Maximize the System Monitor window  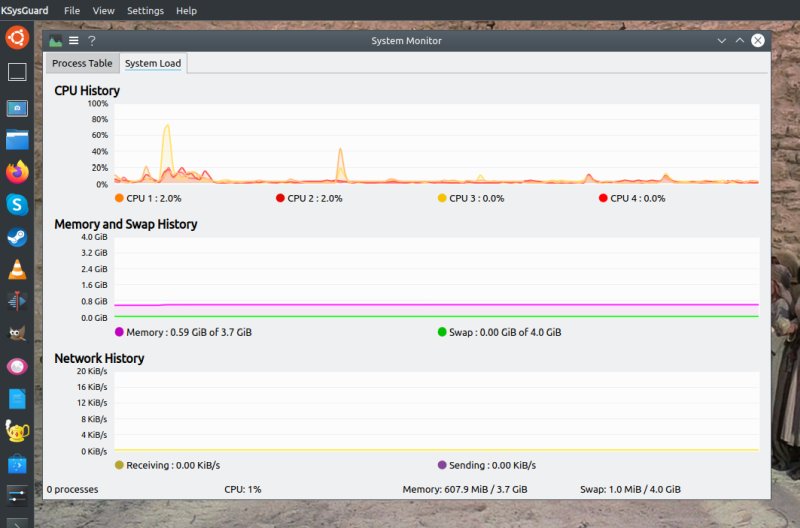click(739, 40)
